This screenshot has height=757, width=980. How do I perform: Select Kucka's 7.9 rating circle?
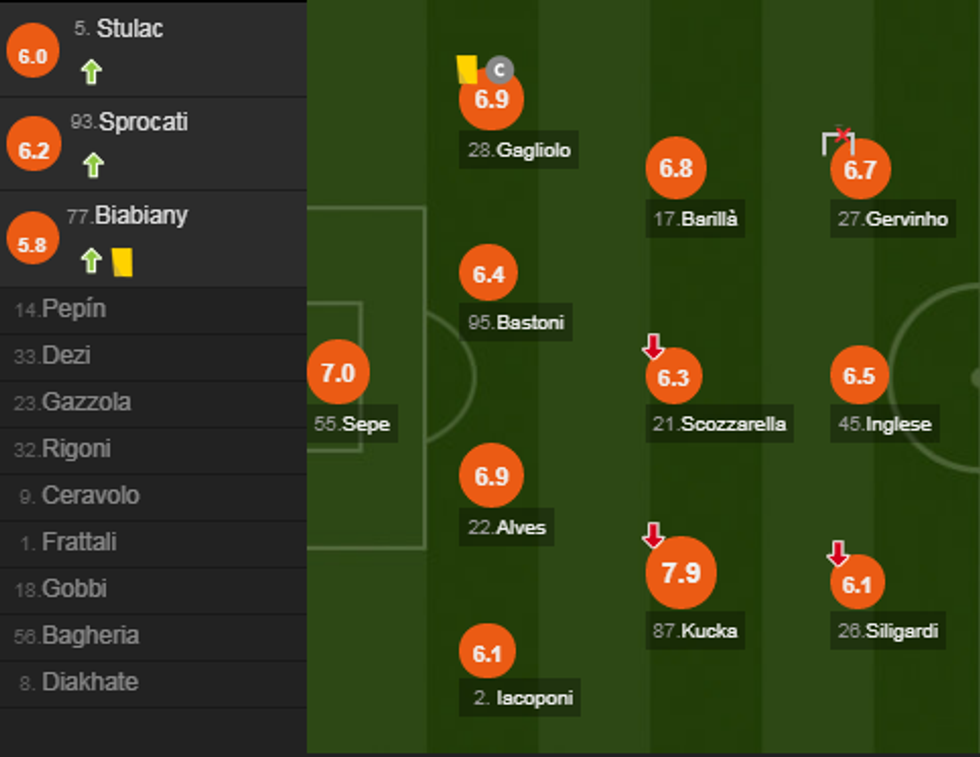681,573
